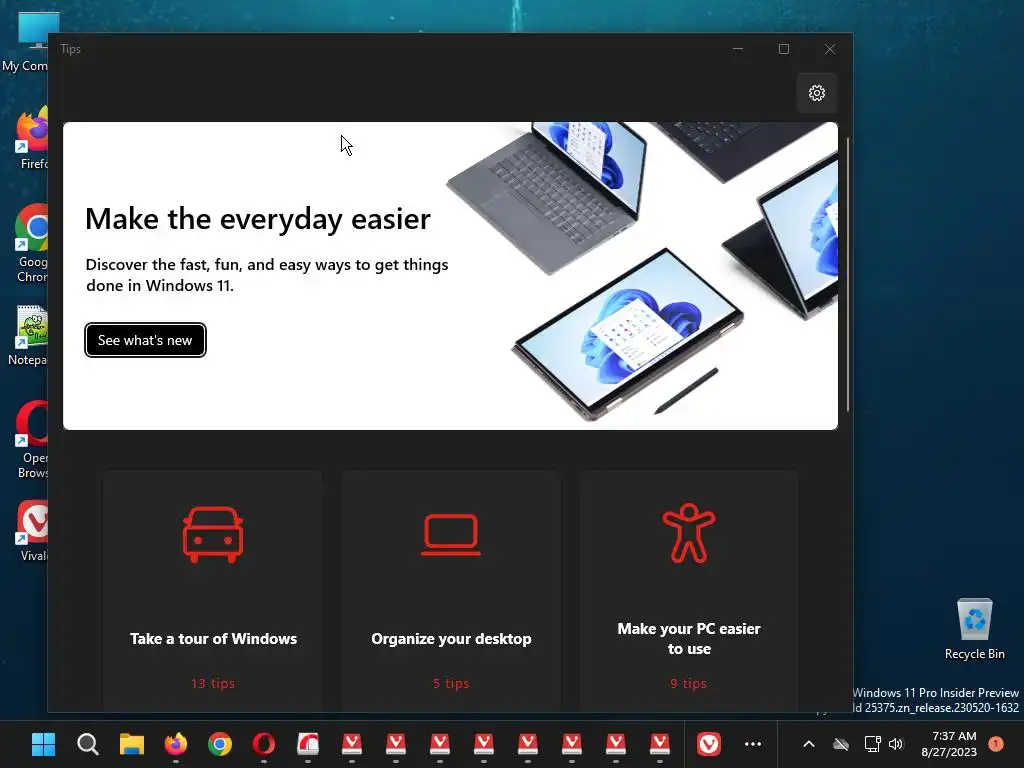1024x768 pixels.
Task: Open the notification badge in tray
Action: coord(996,743)
